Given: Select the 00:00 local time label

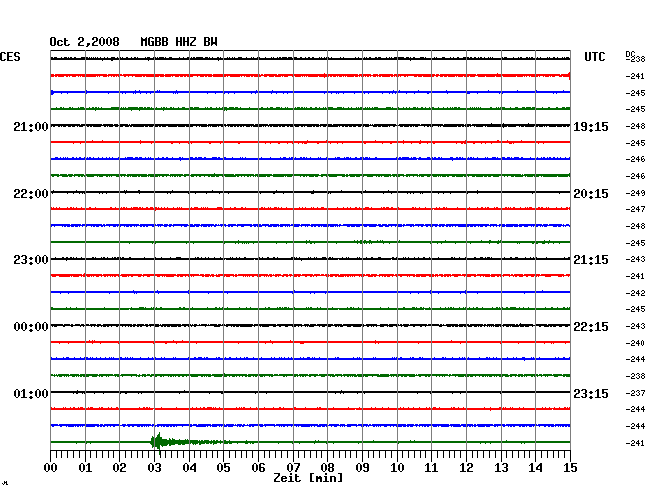Looking at the screenshot, I should [31, 327].
